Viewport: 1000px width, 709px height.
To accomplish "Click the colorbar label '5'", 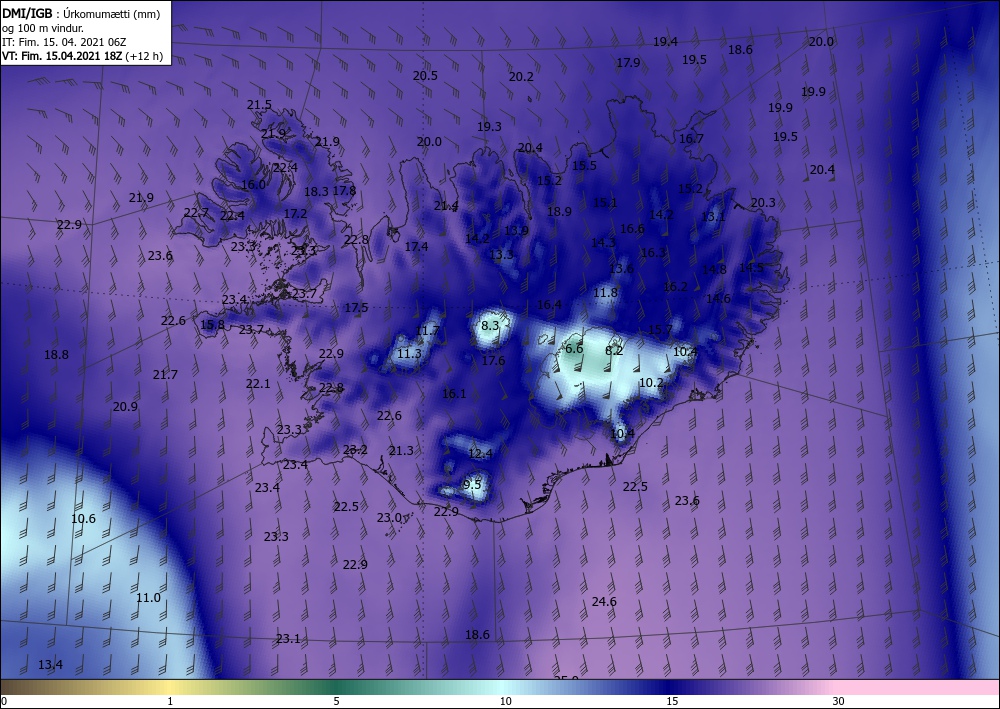I will pos(336,701).
